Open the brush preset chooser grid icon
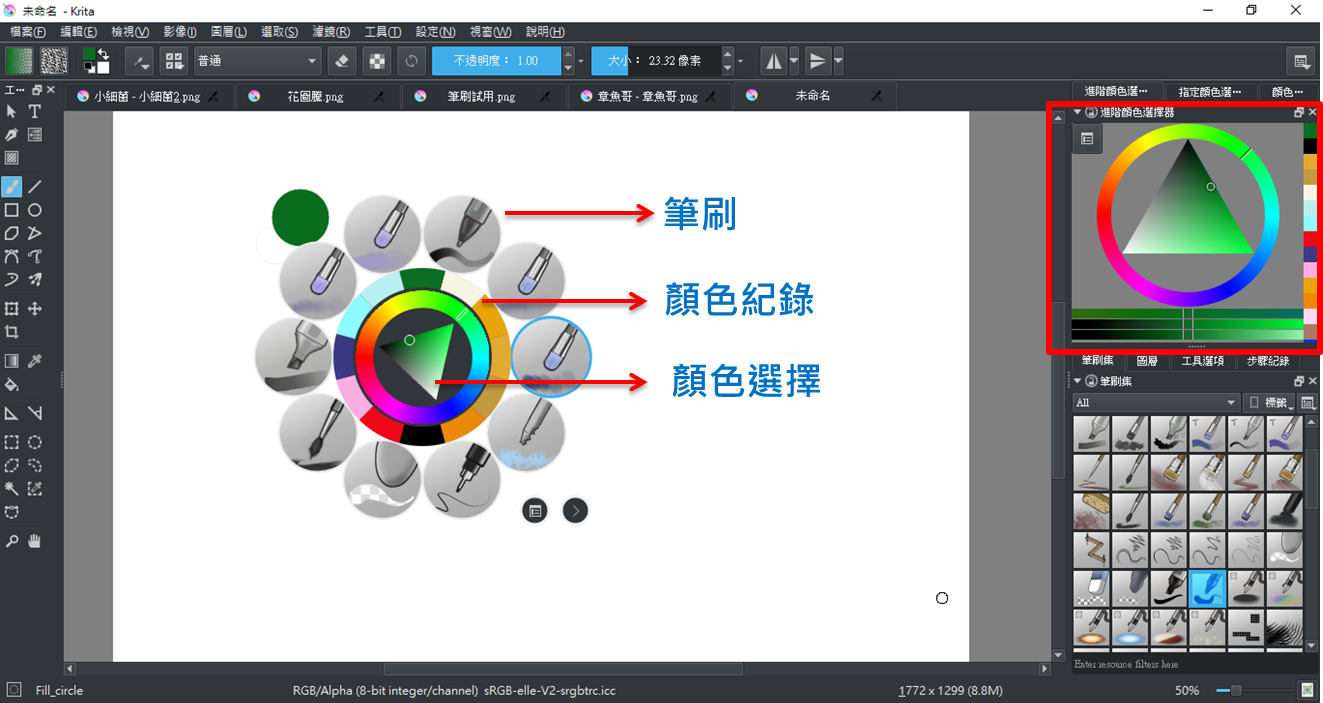The image size is (1323, 703). point(175,61)
